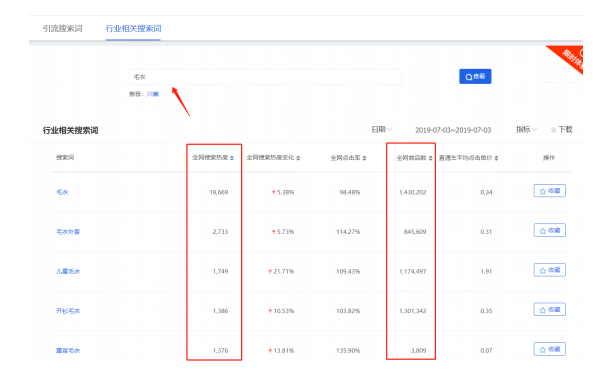Screen dimensions: 612x371
Task: Click the heat change value 10.53%
Action: [284, 311]
